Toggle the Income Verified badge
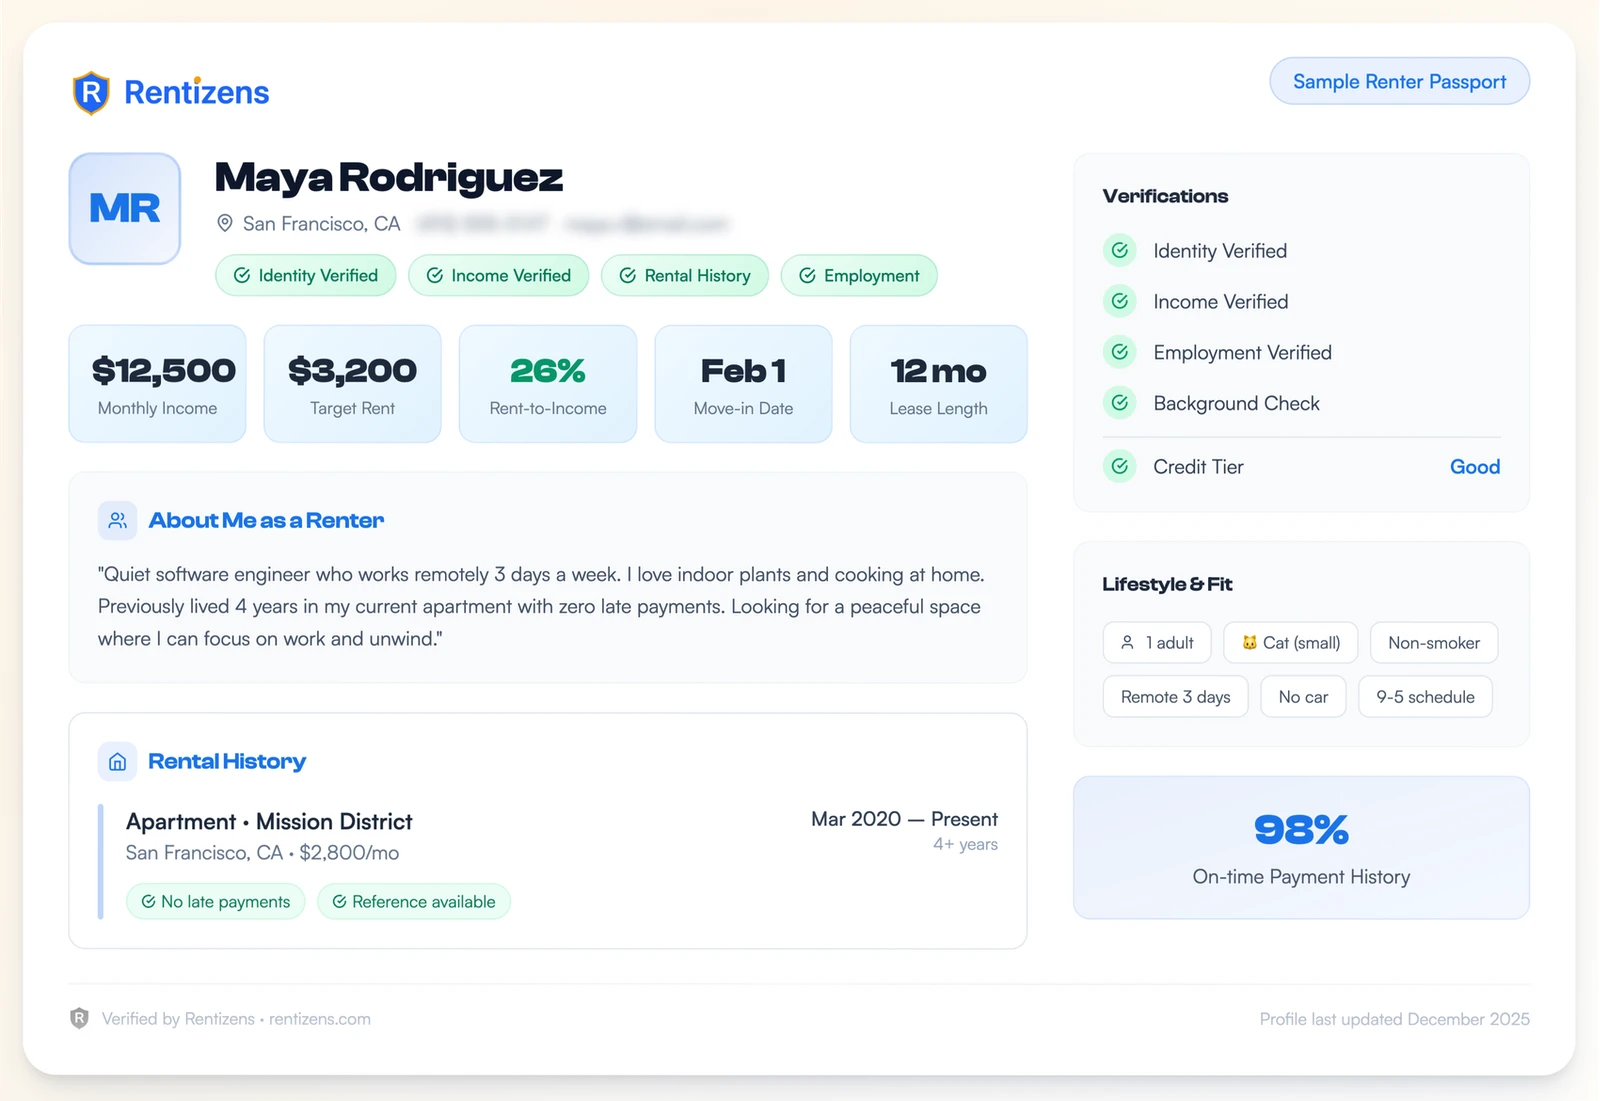The image size is (1600, 1101). tap(498, 275)
